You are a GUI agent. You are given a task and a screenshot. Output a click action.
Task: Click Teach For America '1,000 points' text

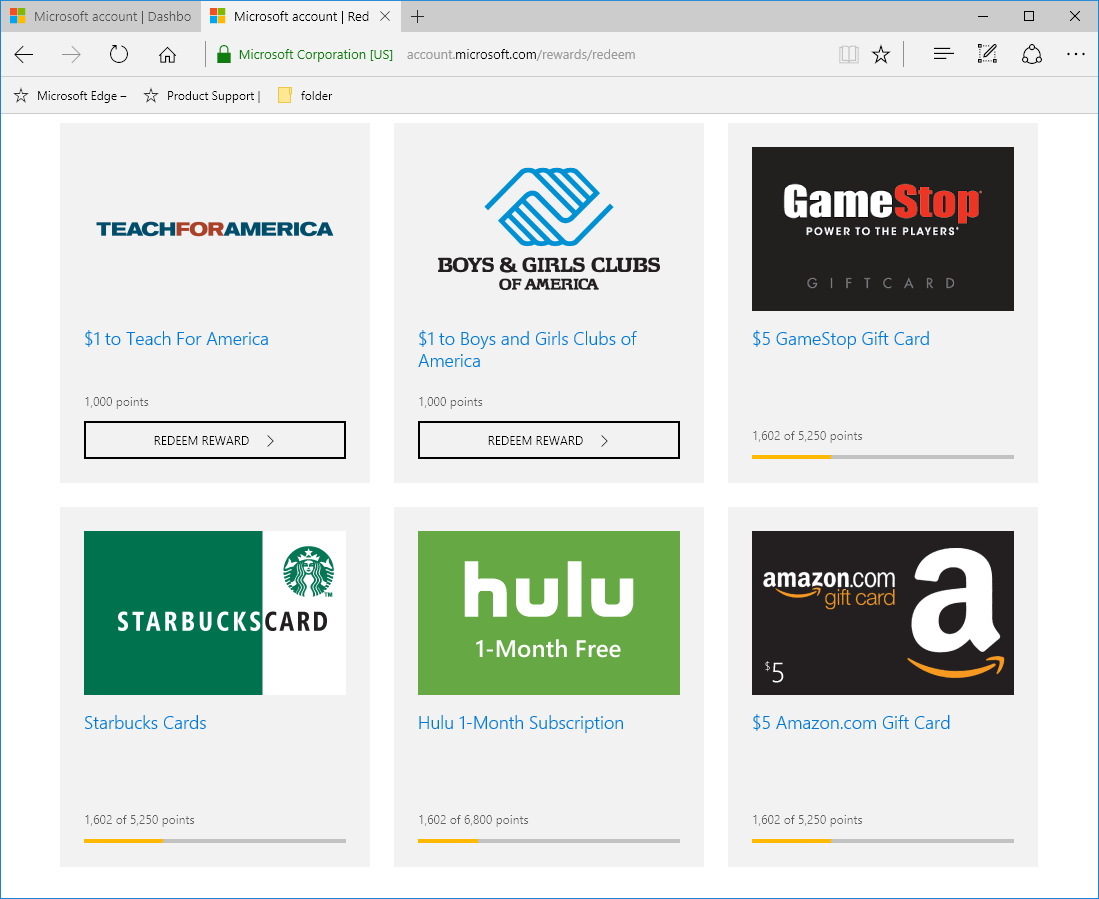click(116, 402)
